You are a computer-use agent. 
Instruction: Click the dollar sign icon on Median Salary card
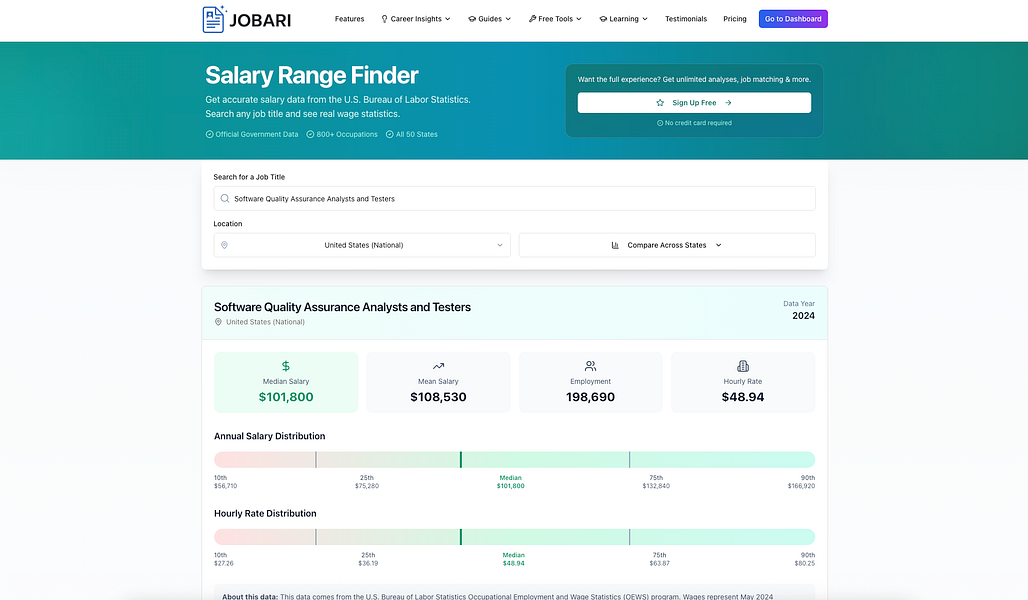coord(286,366)
